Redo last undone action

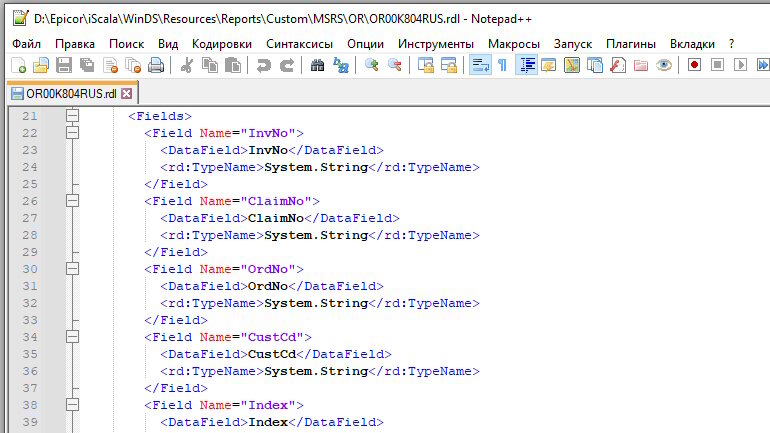[x=286, y=65]
